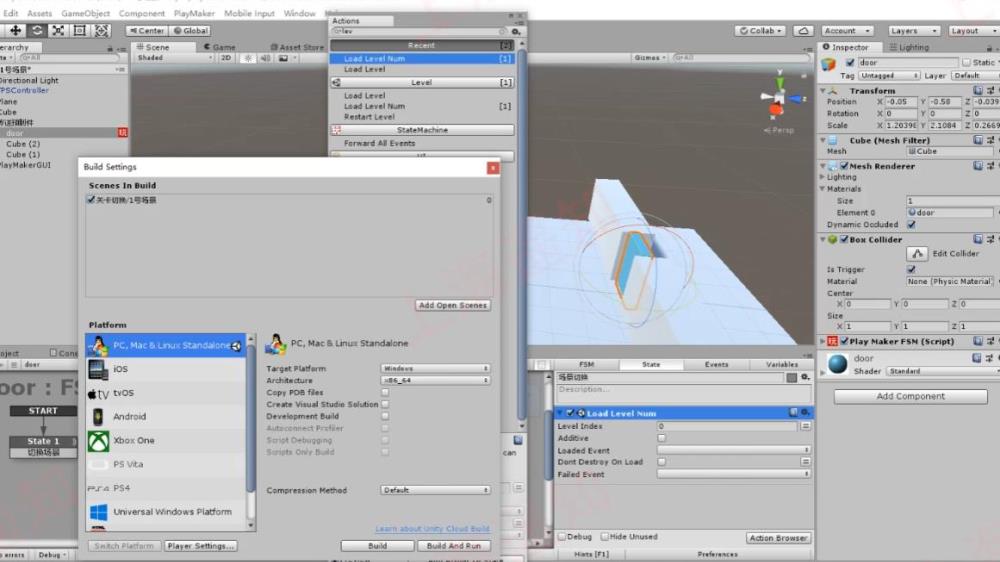
Task: Toggle Static checkbox in Inspector
Action: pyautogui.click(x=966, y=63)
